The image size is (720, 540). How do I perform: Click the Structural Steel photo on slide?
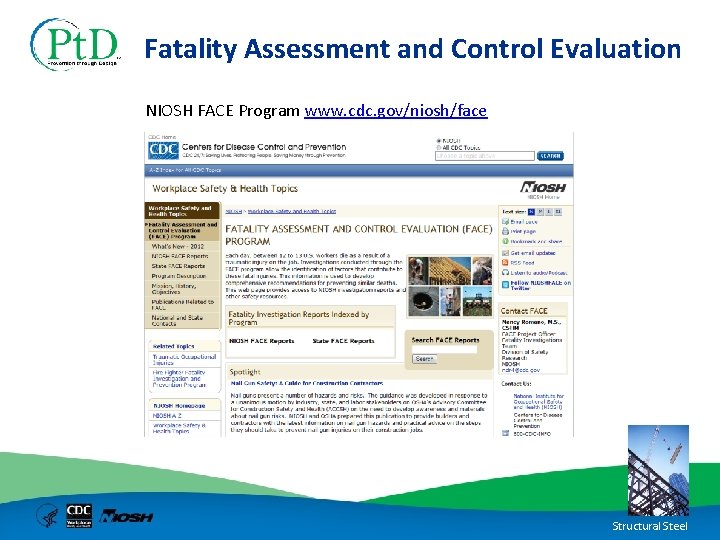[x=658, y=471]
